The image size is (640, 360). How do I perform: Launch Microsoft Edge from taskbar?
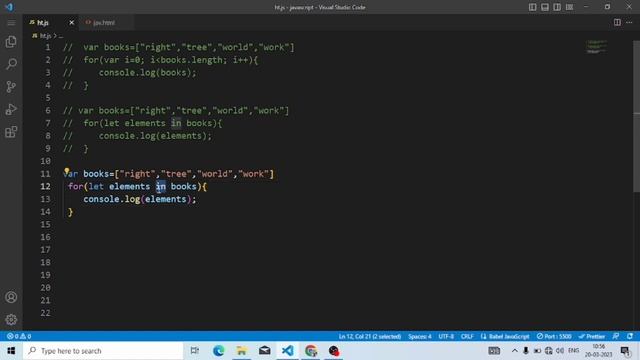coord(218,351)
